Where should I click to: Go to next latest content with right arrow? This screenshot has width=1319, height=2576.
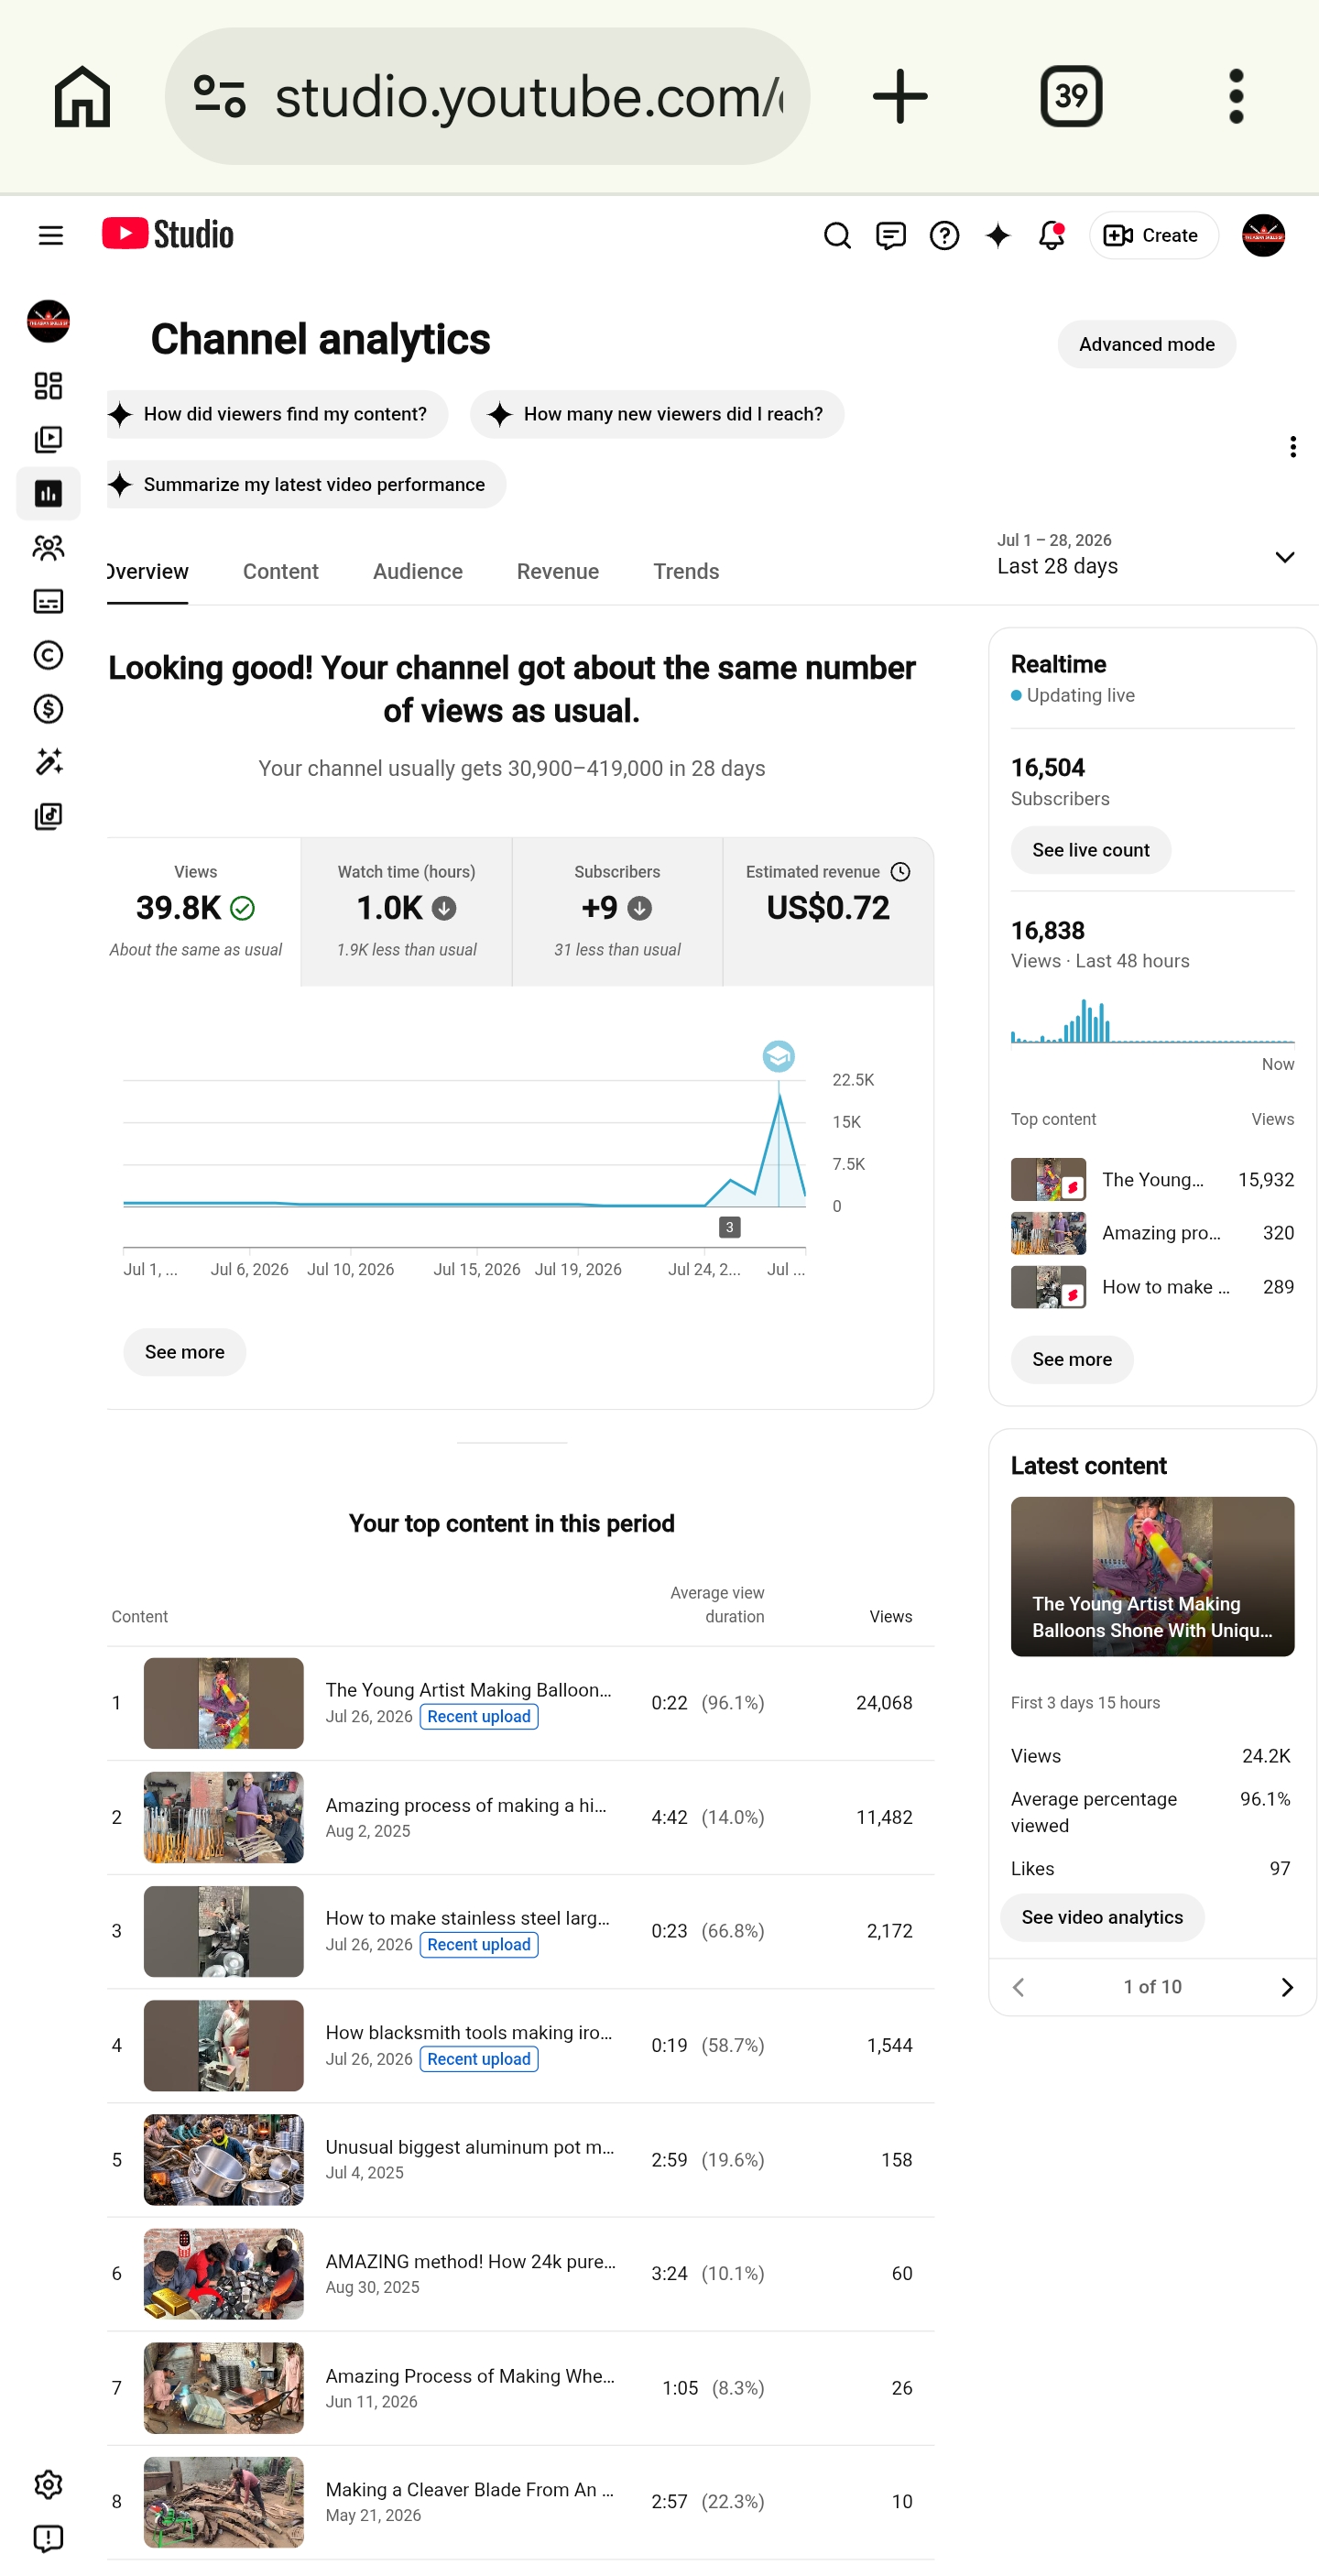tap(1286, 1987)
